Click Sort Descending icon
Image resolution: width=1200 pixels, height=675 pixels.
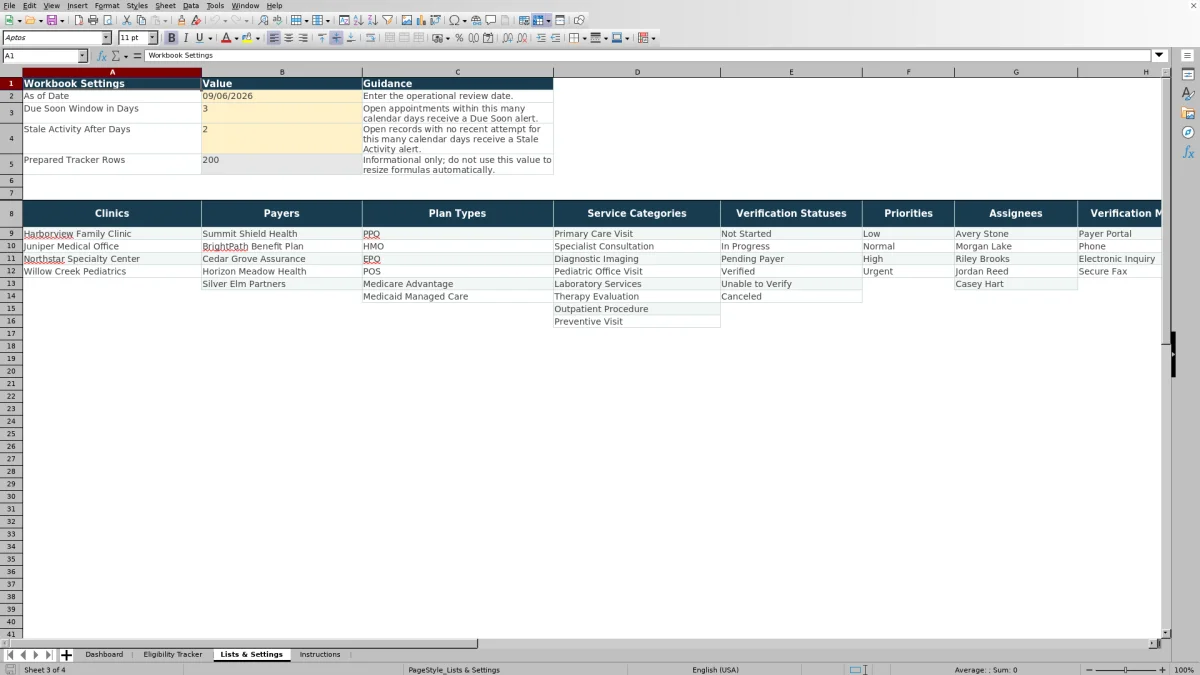(372, 20)
